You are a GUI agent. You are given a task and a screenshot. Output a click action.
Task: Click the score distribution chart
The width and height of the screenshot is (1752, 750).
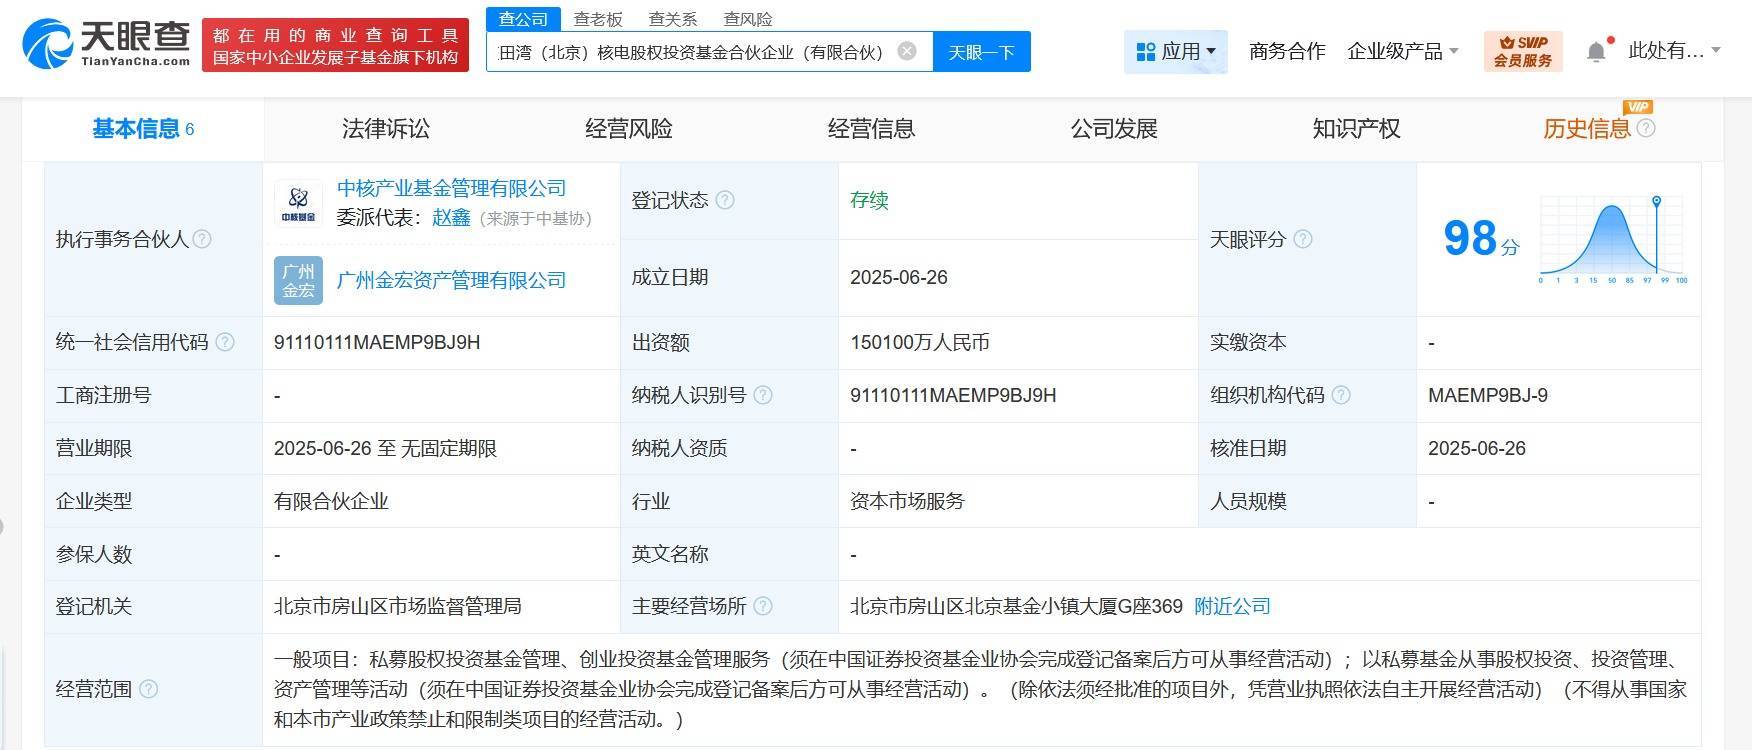point(1613,239)
